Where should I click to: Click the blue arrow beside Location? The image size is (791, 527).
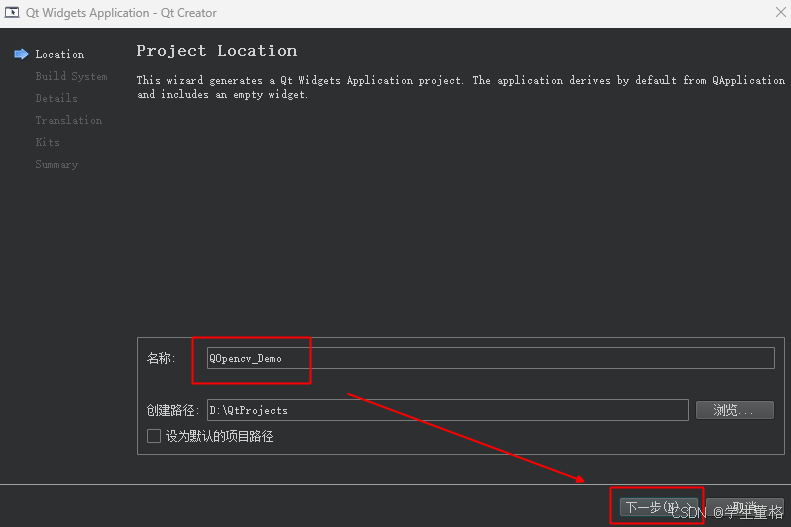[x=21, y=54]
